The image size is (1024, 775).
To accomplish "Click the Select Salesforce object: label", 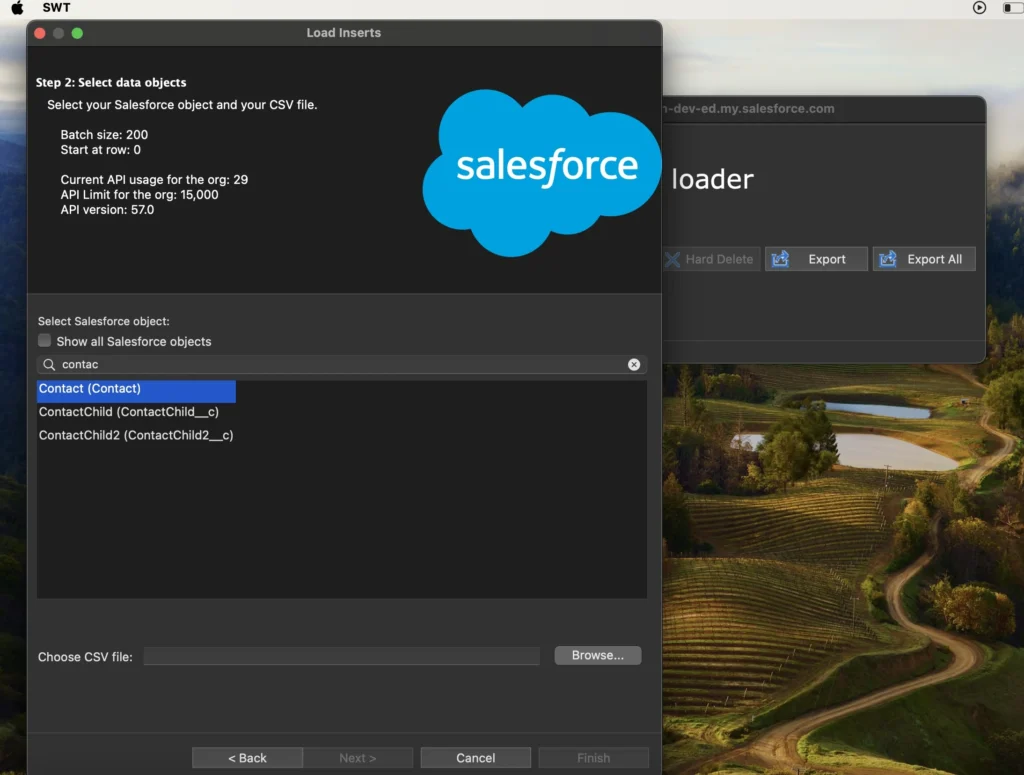I will (x=103, y=321).
